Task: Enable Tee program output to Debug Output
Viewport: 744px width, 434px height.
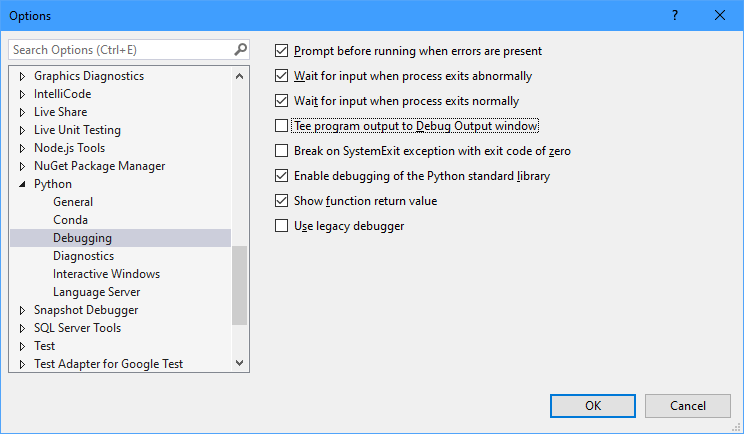Action: coord(281,126)
